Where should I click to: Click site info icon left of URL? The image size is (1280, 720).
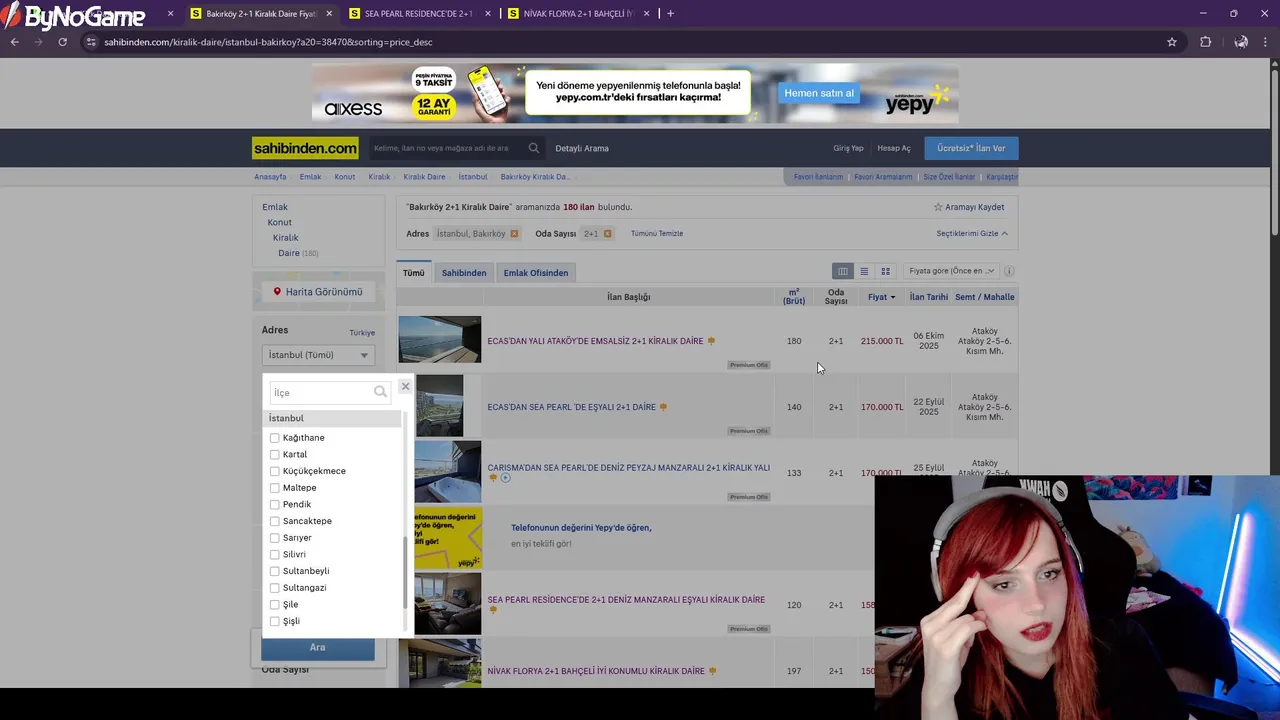[x=91, y=42]
